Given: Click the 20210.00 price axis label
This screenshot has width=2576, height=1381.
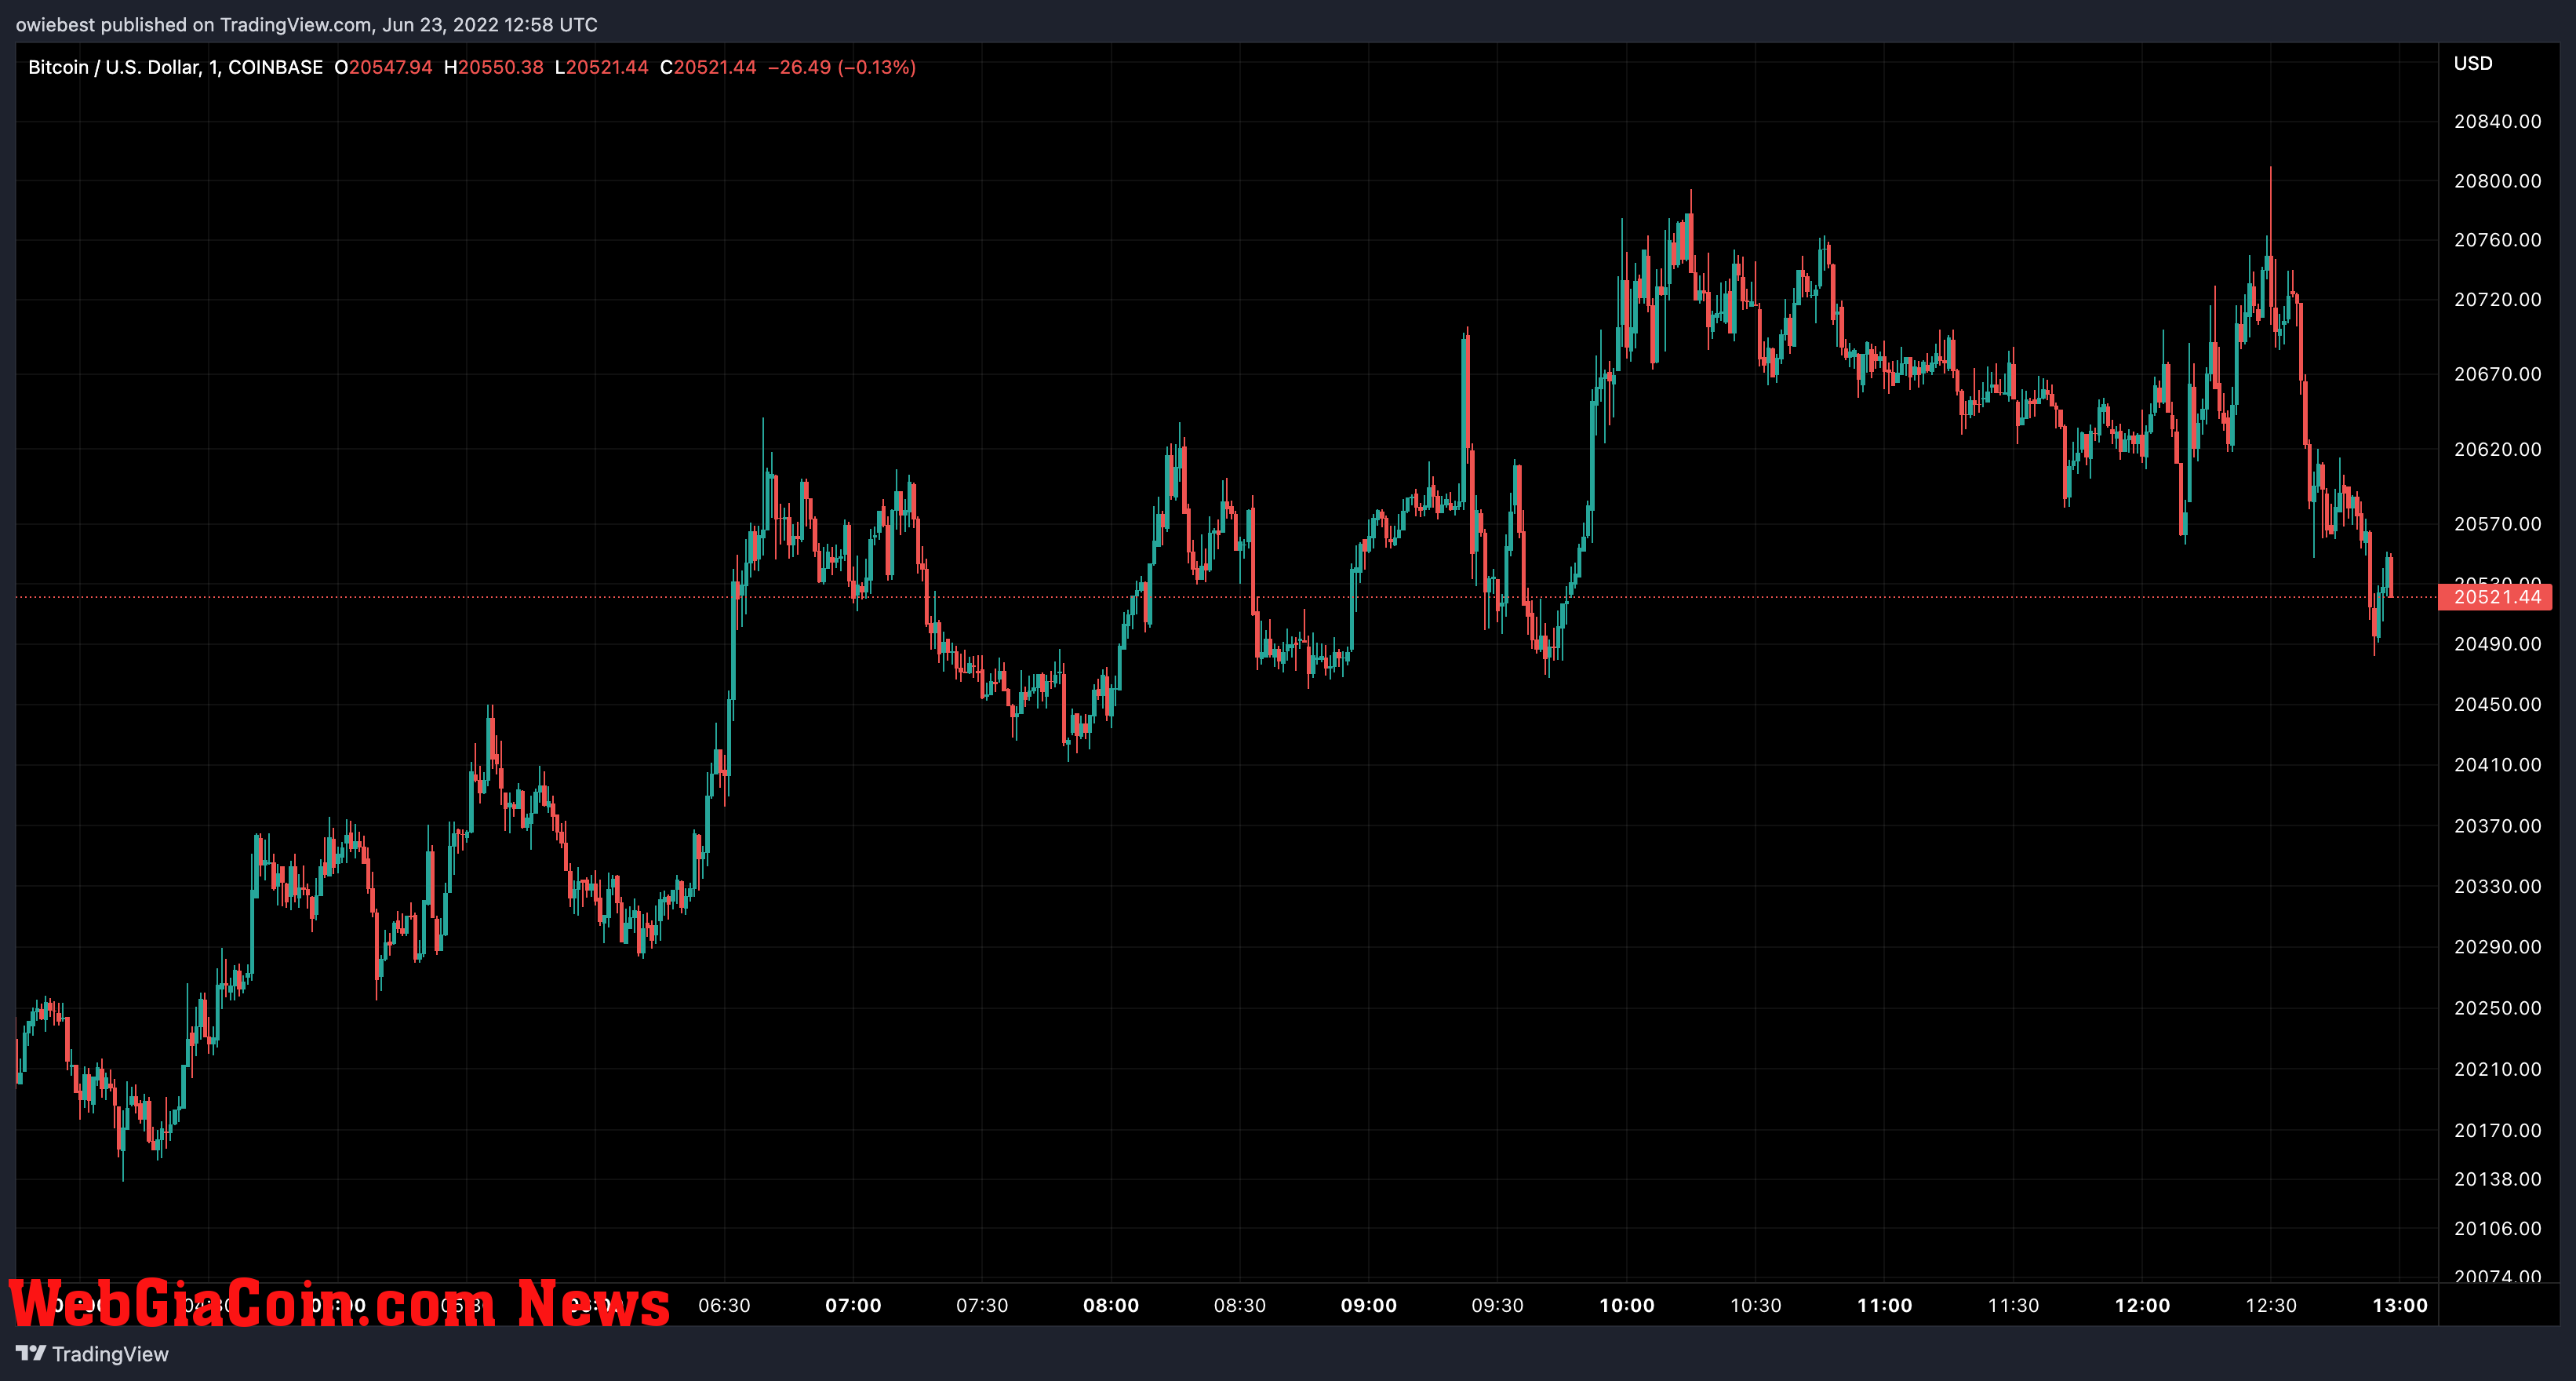Looking at the screenshot, I should click(2497, 1069).
